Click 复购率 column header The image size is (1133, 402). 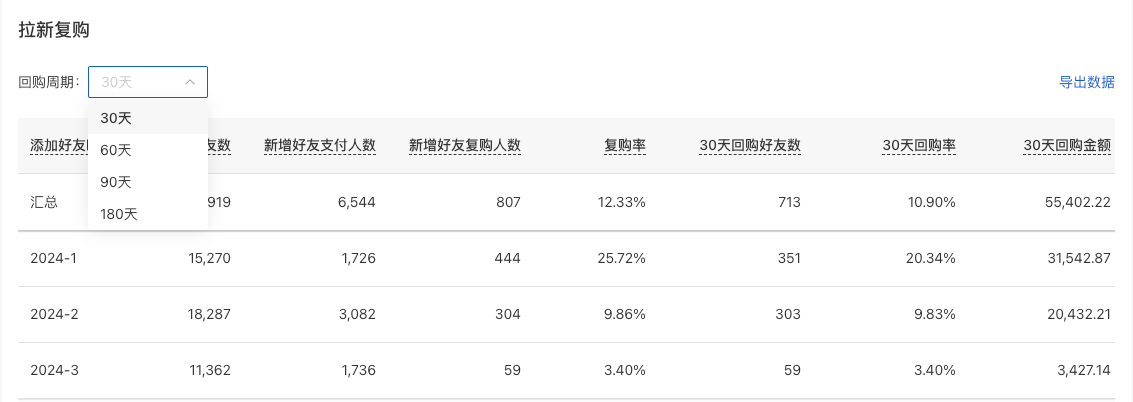625,145
